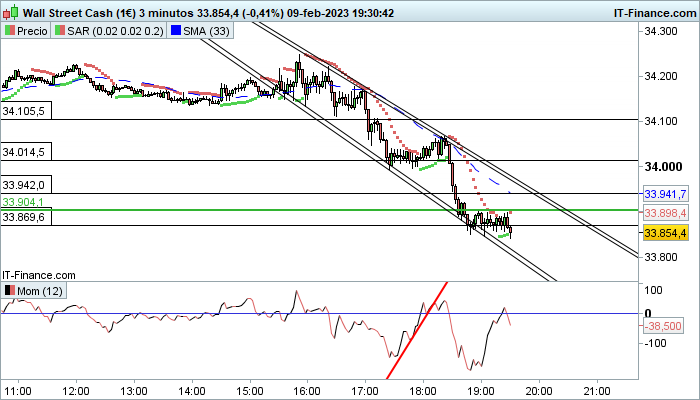Click the 34.100 price axis label
Screen dimensions: 700x400
(x=660, y=121)
